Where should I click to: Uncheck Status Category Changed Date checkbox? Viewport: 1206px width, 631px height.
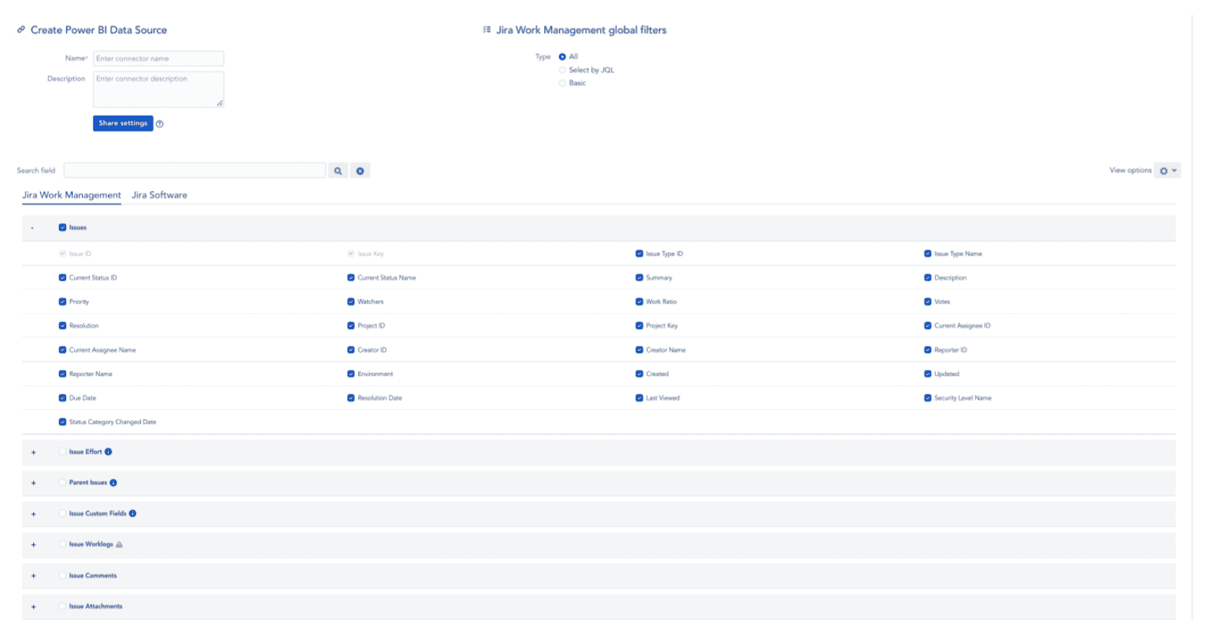pyautogui.click(x=63, y=422)
